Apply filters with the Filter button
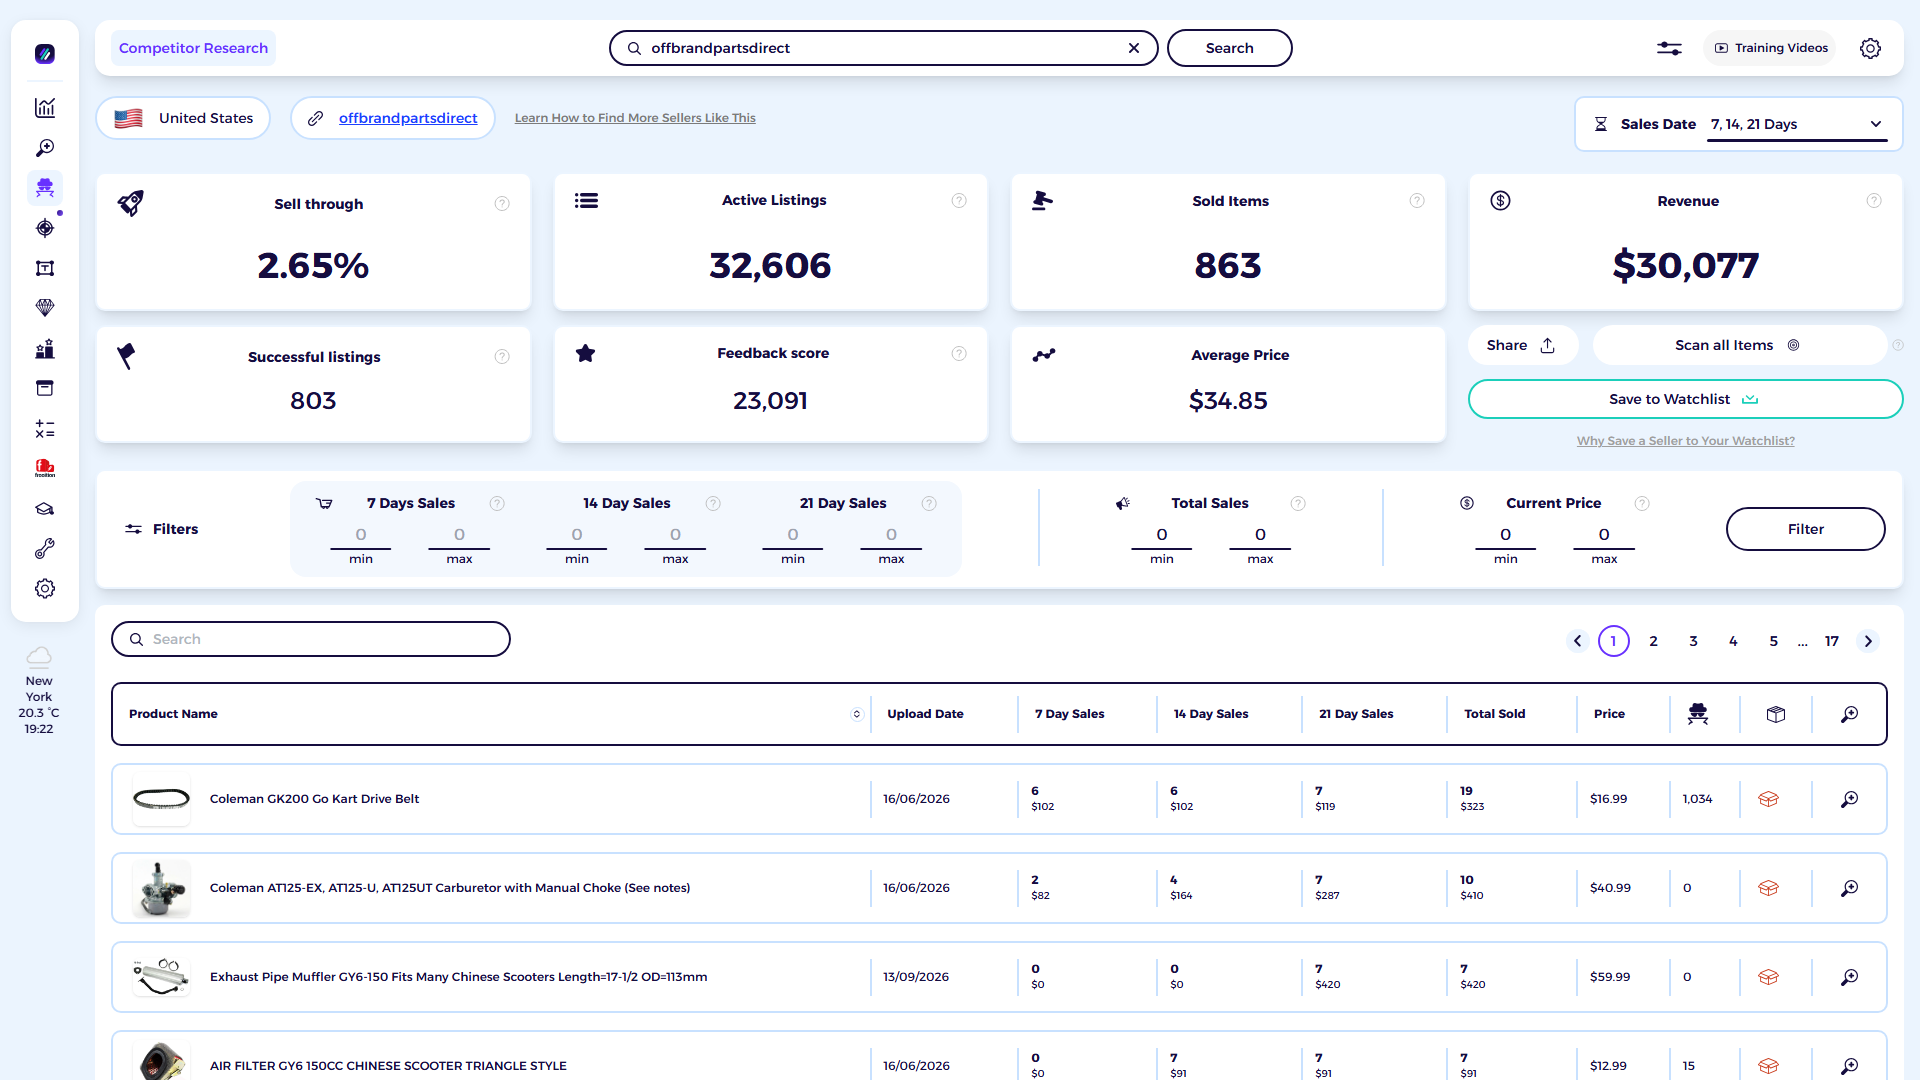This screenshot has height=1080, width=1920. 1805,529
